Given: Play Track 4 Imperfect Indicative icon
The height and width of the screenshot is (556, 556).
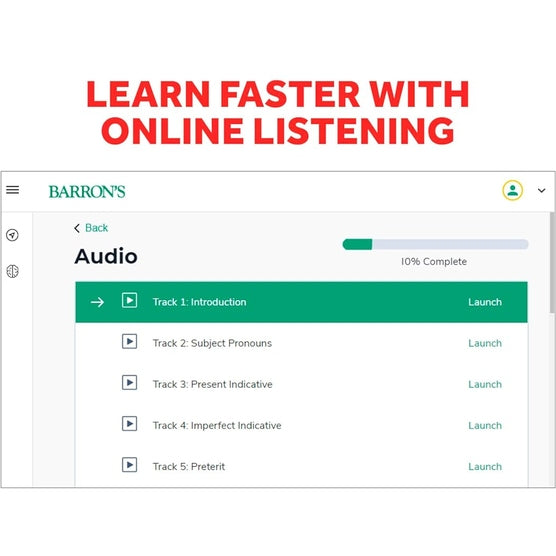Looking at the screenshot, I should coord(129,424).
